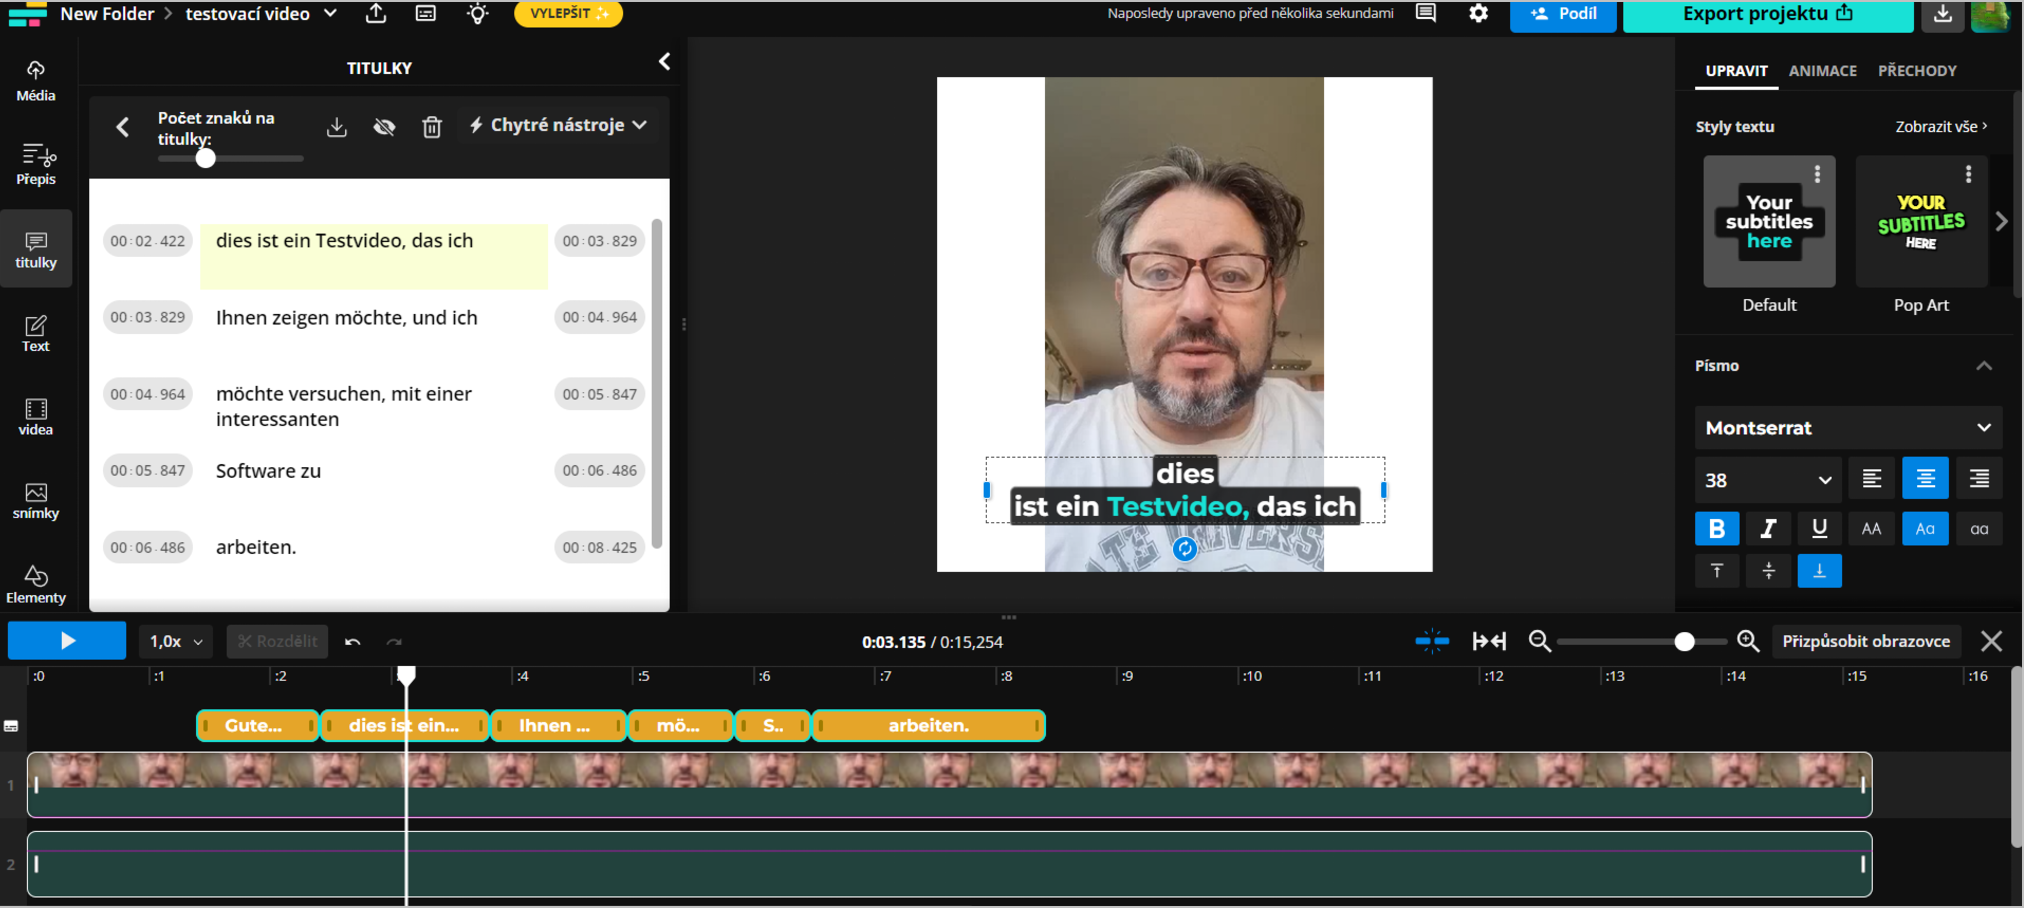Open Chytré nástroje dropdown
The width and height of the screenshot is (2024, 908).
(558, 125)
